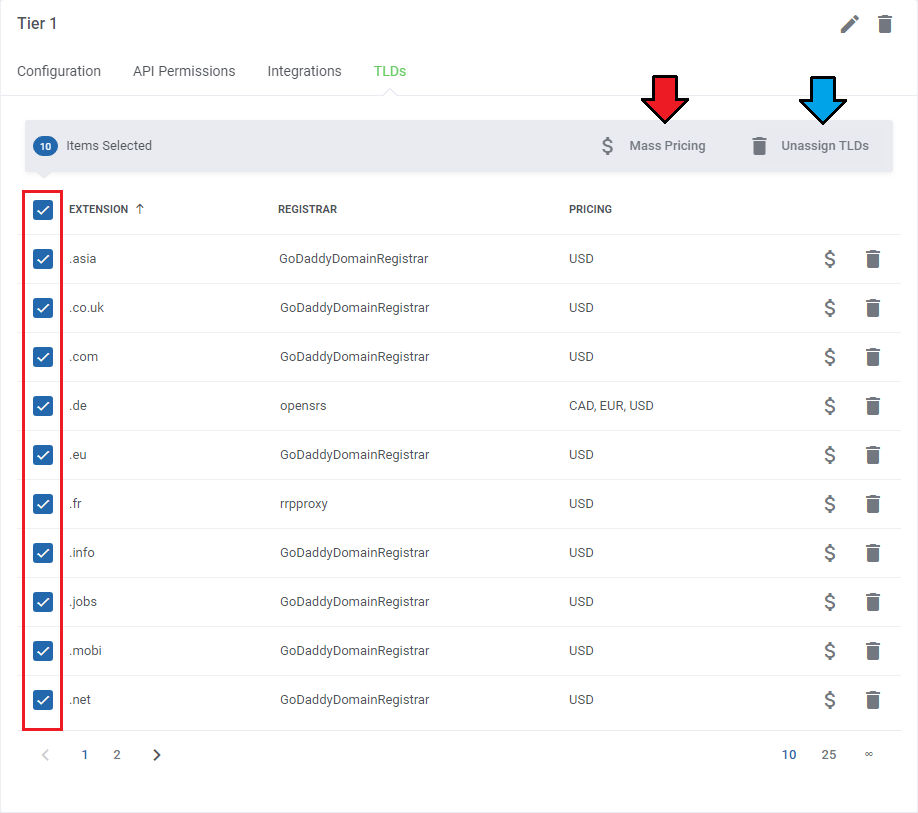This screenshot has height=813, width=918.
Task: Click the trash icon beside Tier 1 title
Action: pos(885,24)
